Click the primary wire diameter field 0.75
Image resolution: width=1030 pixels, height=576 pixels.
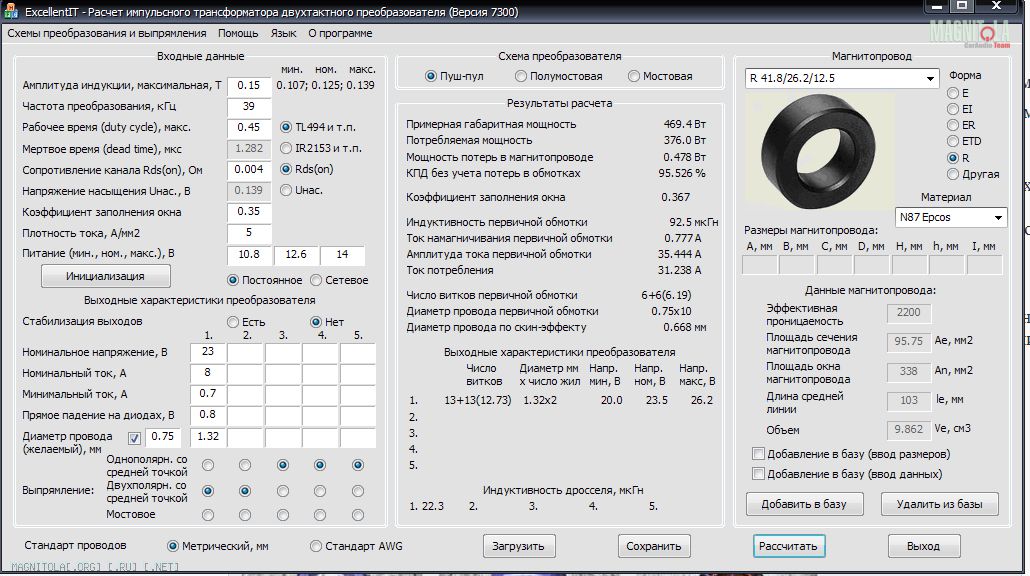[163, 437]
